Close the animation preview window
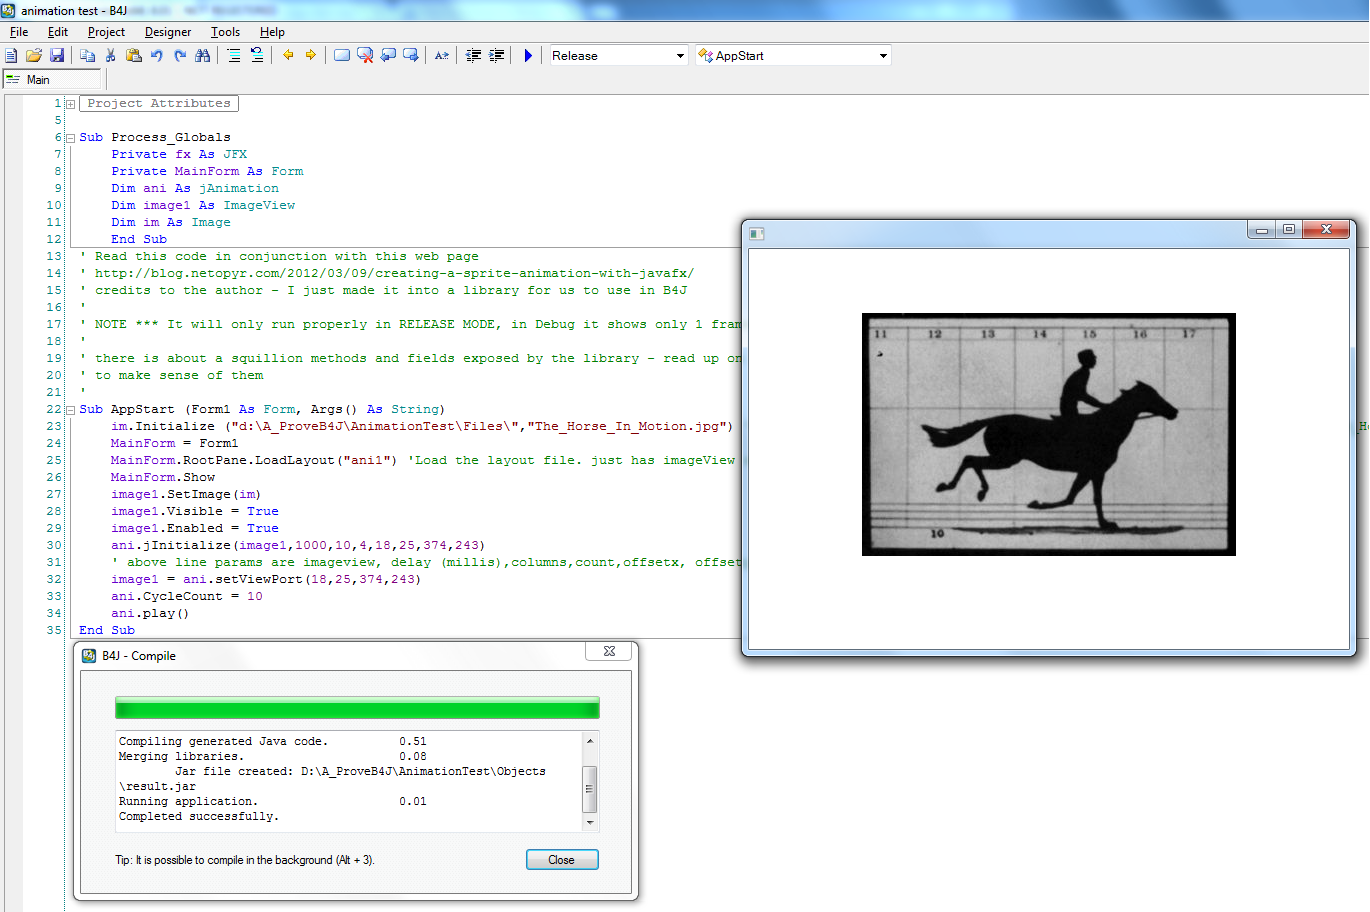Image resolution: width=1370 pixels, height=912 pixels. [x=1326, y=230]
